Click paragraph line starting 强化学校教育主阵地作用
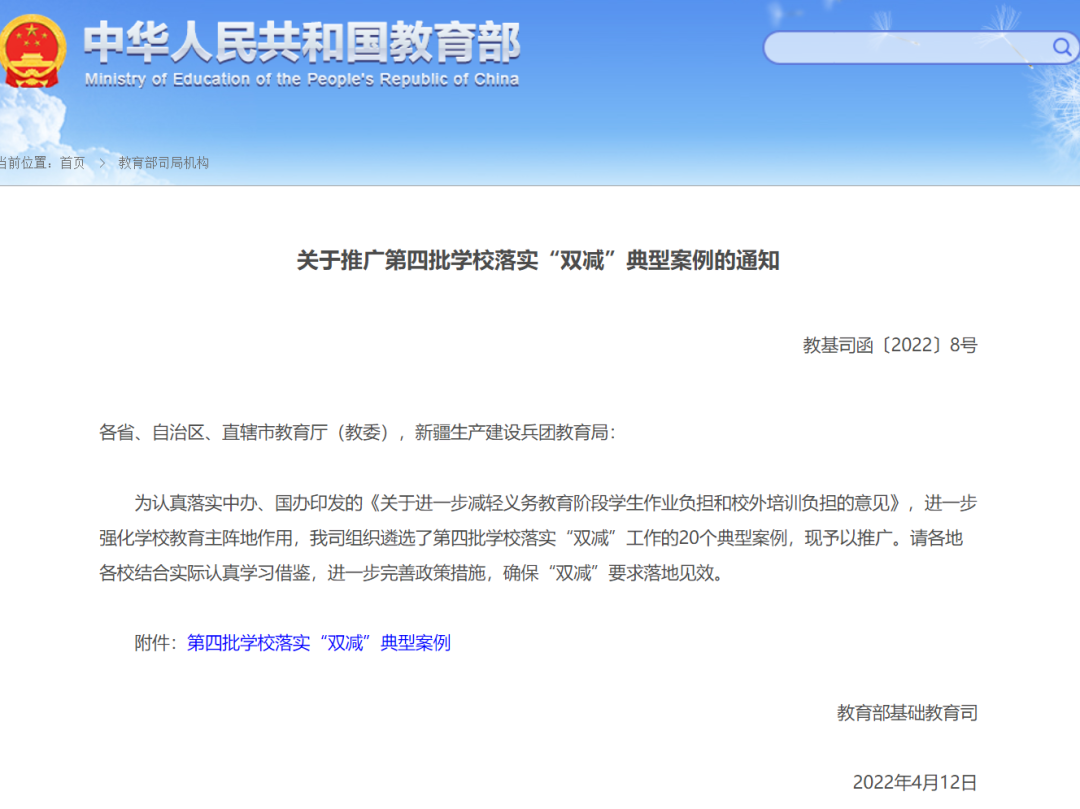The width and height of the screenshot is (1080, 809). point(531,538)
